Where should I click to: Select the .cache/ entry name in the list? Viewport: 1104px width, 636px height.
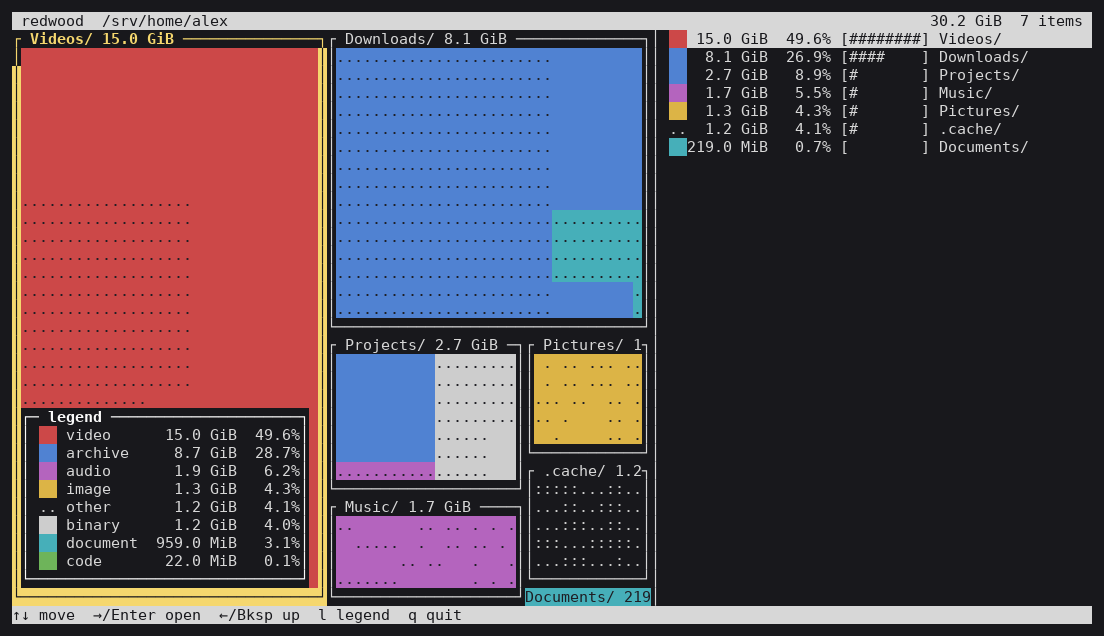[x=970, y=130]
